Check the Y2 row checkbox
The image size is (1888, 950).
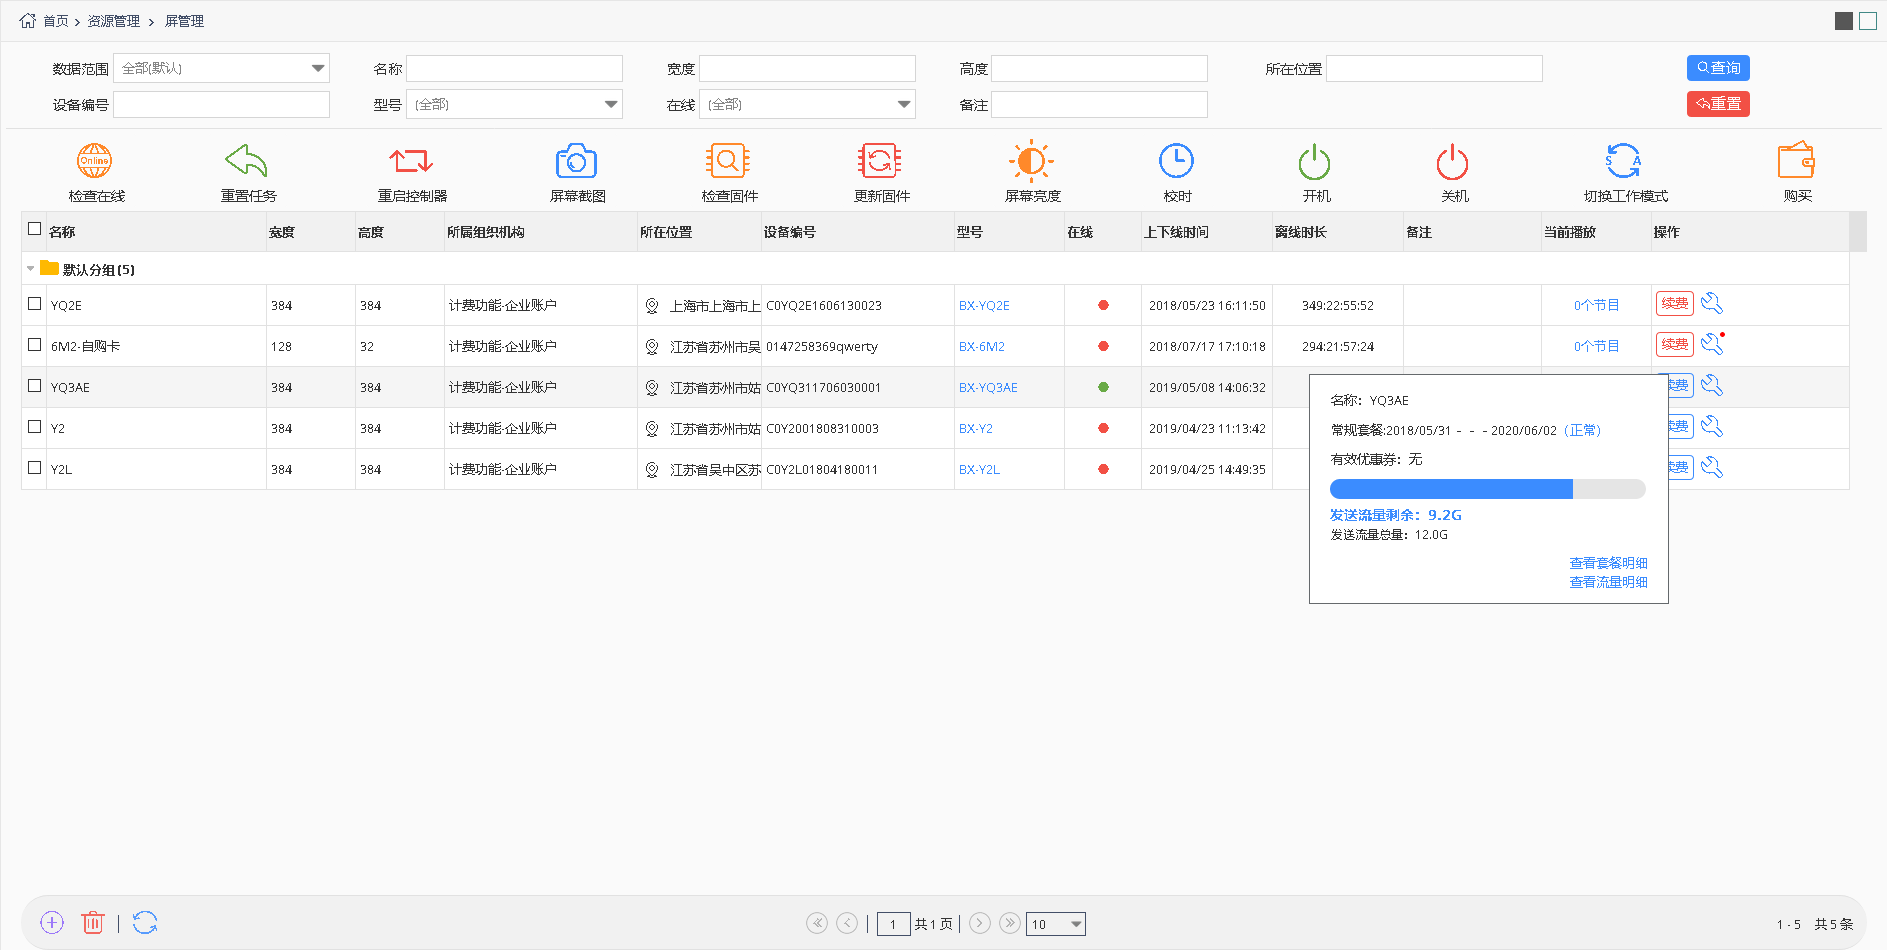click(35, 426)
